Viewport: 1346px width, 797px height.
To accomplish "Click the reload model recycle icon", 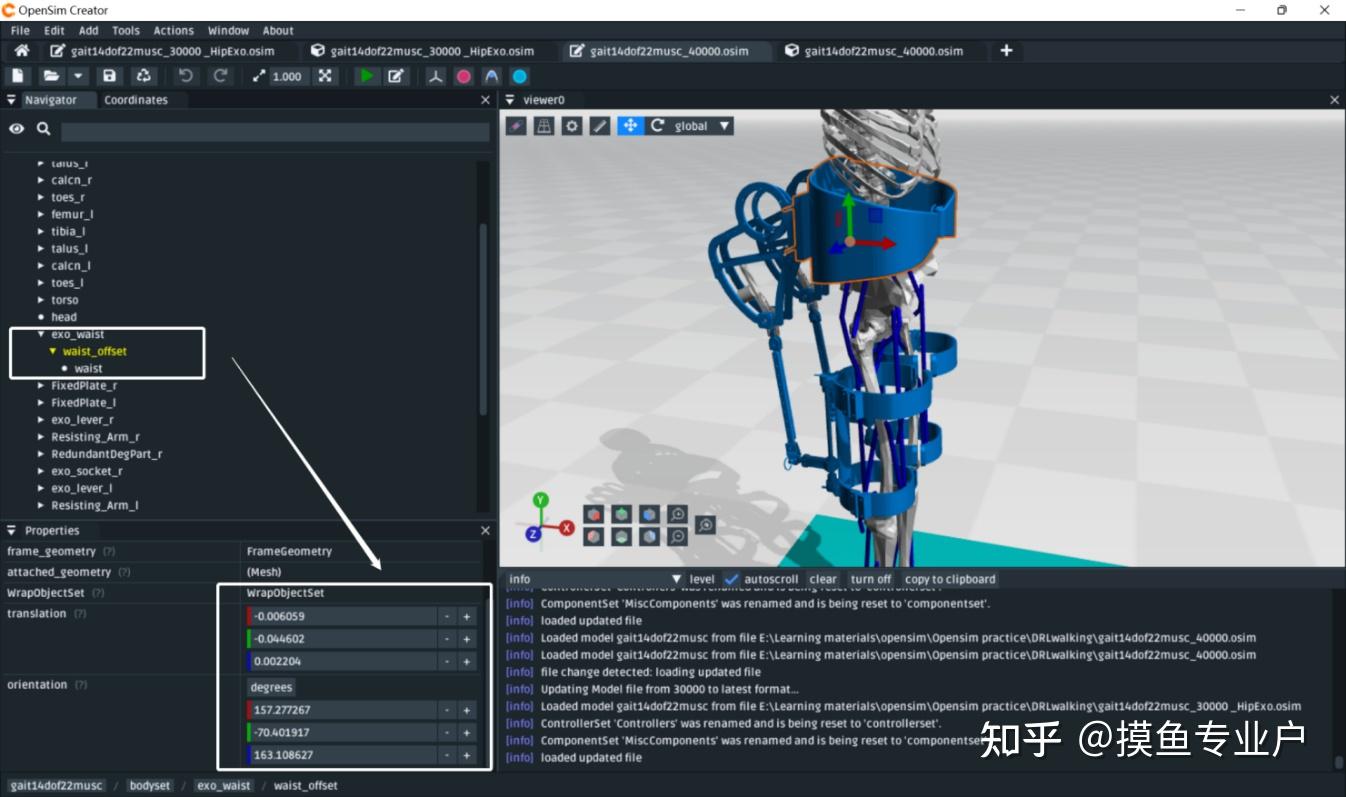I will pyautogui.click(x=144, y=76).
